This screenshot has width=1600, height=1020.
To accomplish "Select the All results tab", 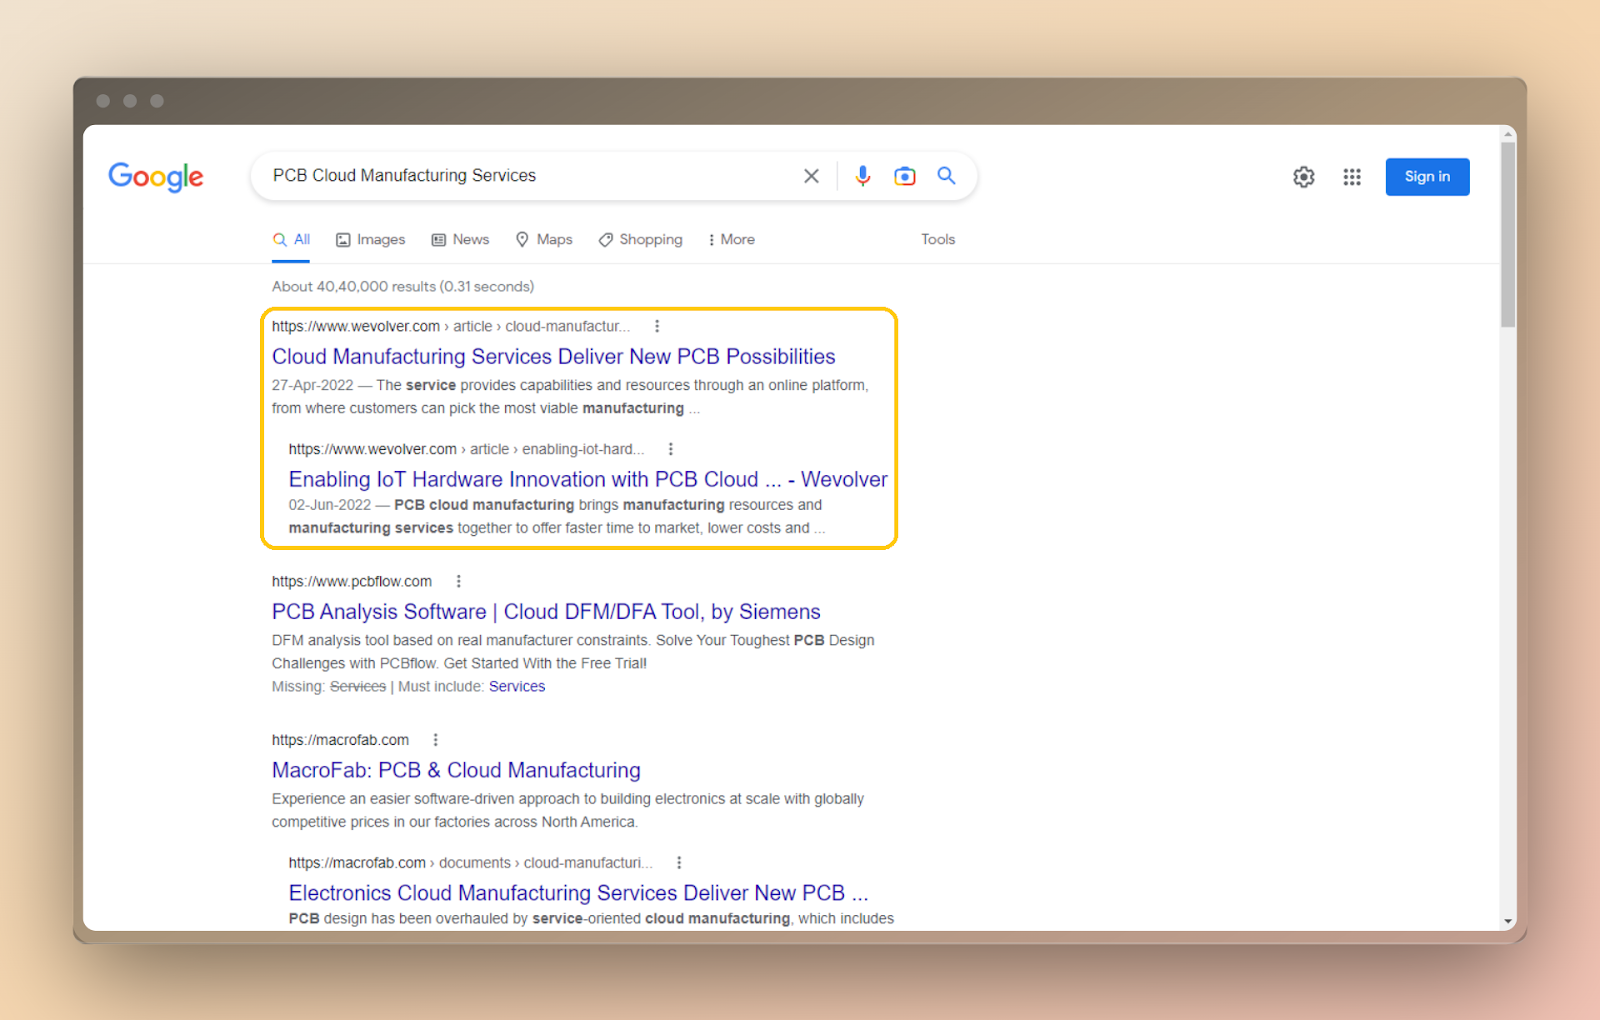I will 291,240.
